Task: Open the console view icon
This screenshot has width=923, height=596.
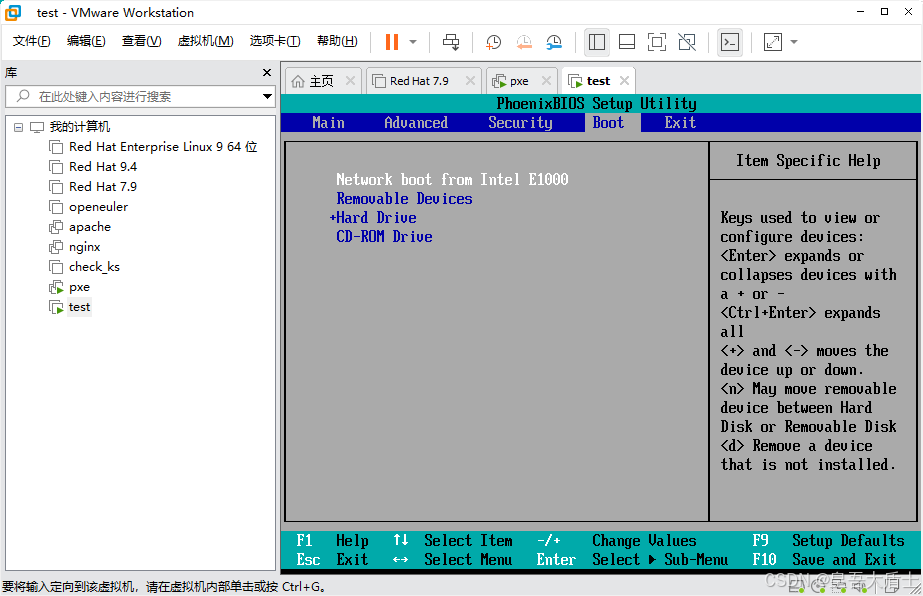Action: (x=730, y=42)
